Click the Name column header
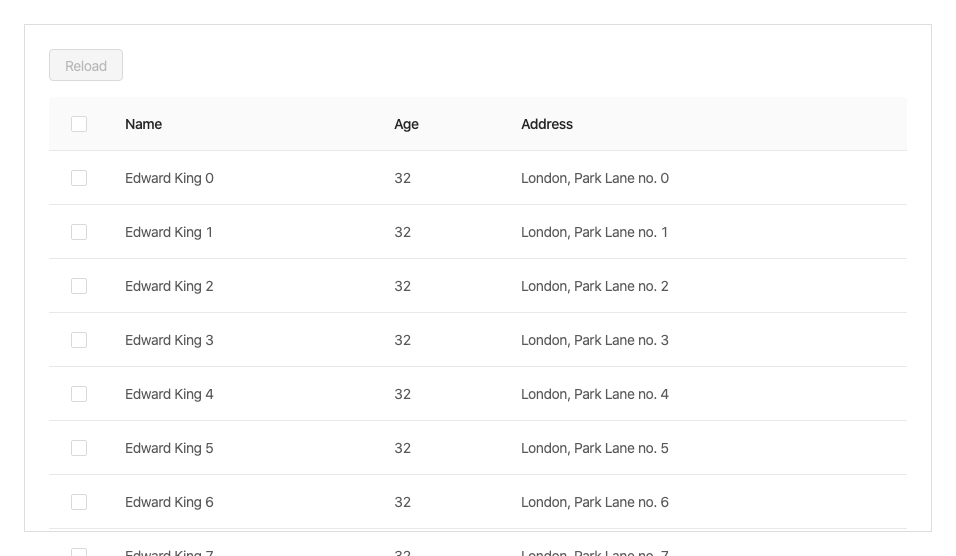The width and height of the screenshot is (956, 556). [143, 124]
